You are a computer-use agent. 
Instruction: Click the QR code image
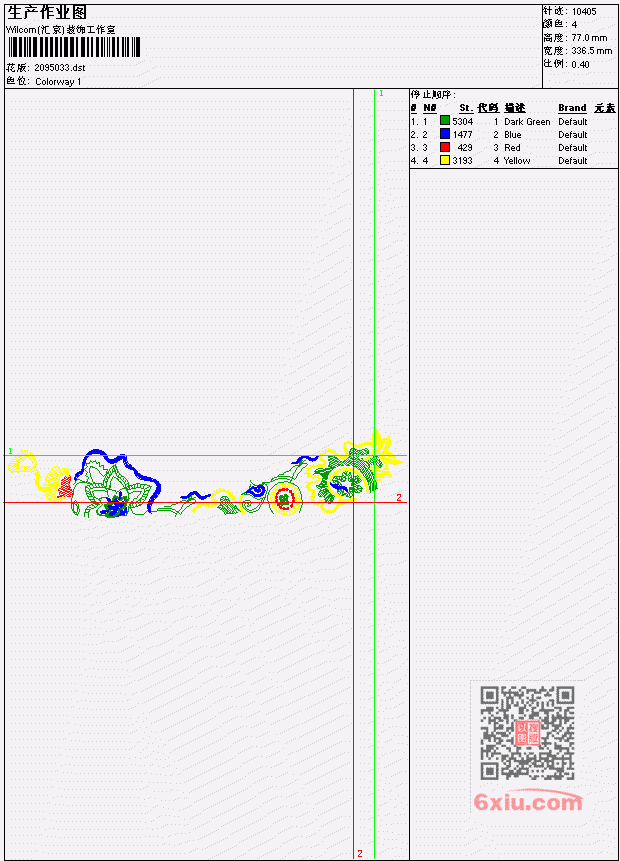coord(527,733)
